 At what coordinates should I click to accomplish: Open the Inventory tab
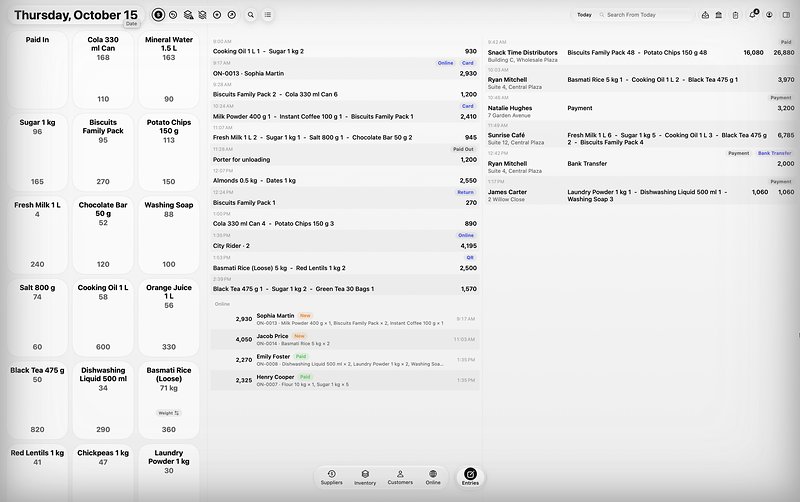(365, 478)
